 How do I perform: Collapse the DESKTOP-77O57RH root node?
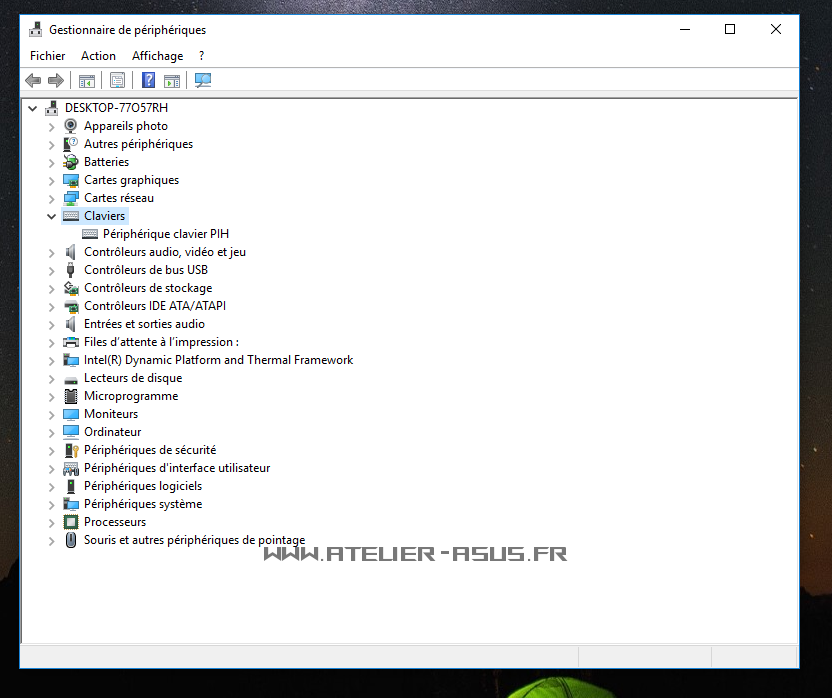click(33, 108)
